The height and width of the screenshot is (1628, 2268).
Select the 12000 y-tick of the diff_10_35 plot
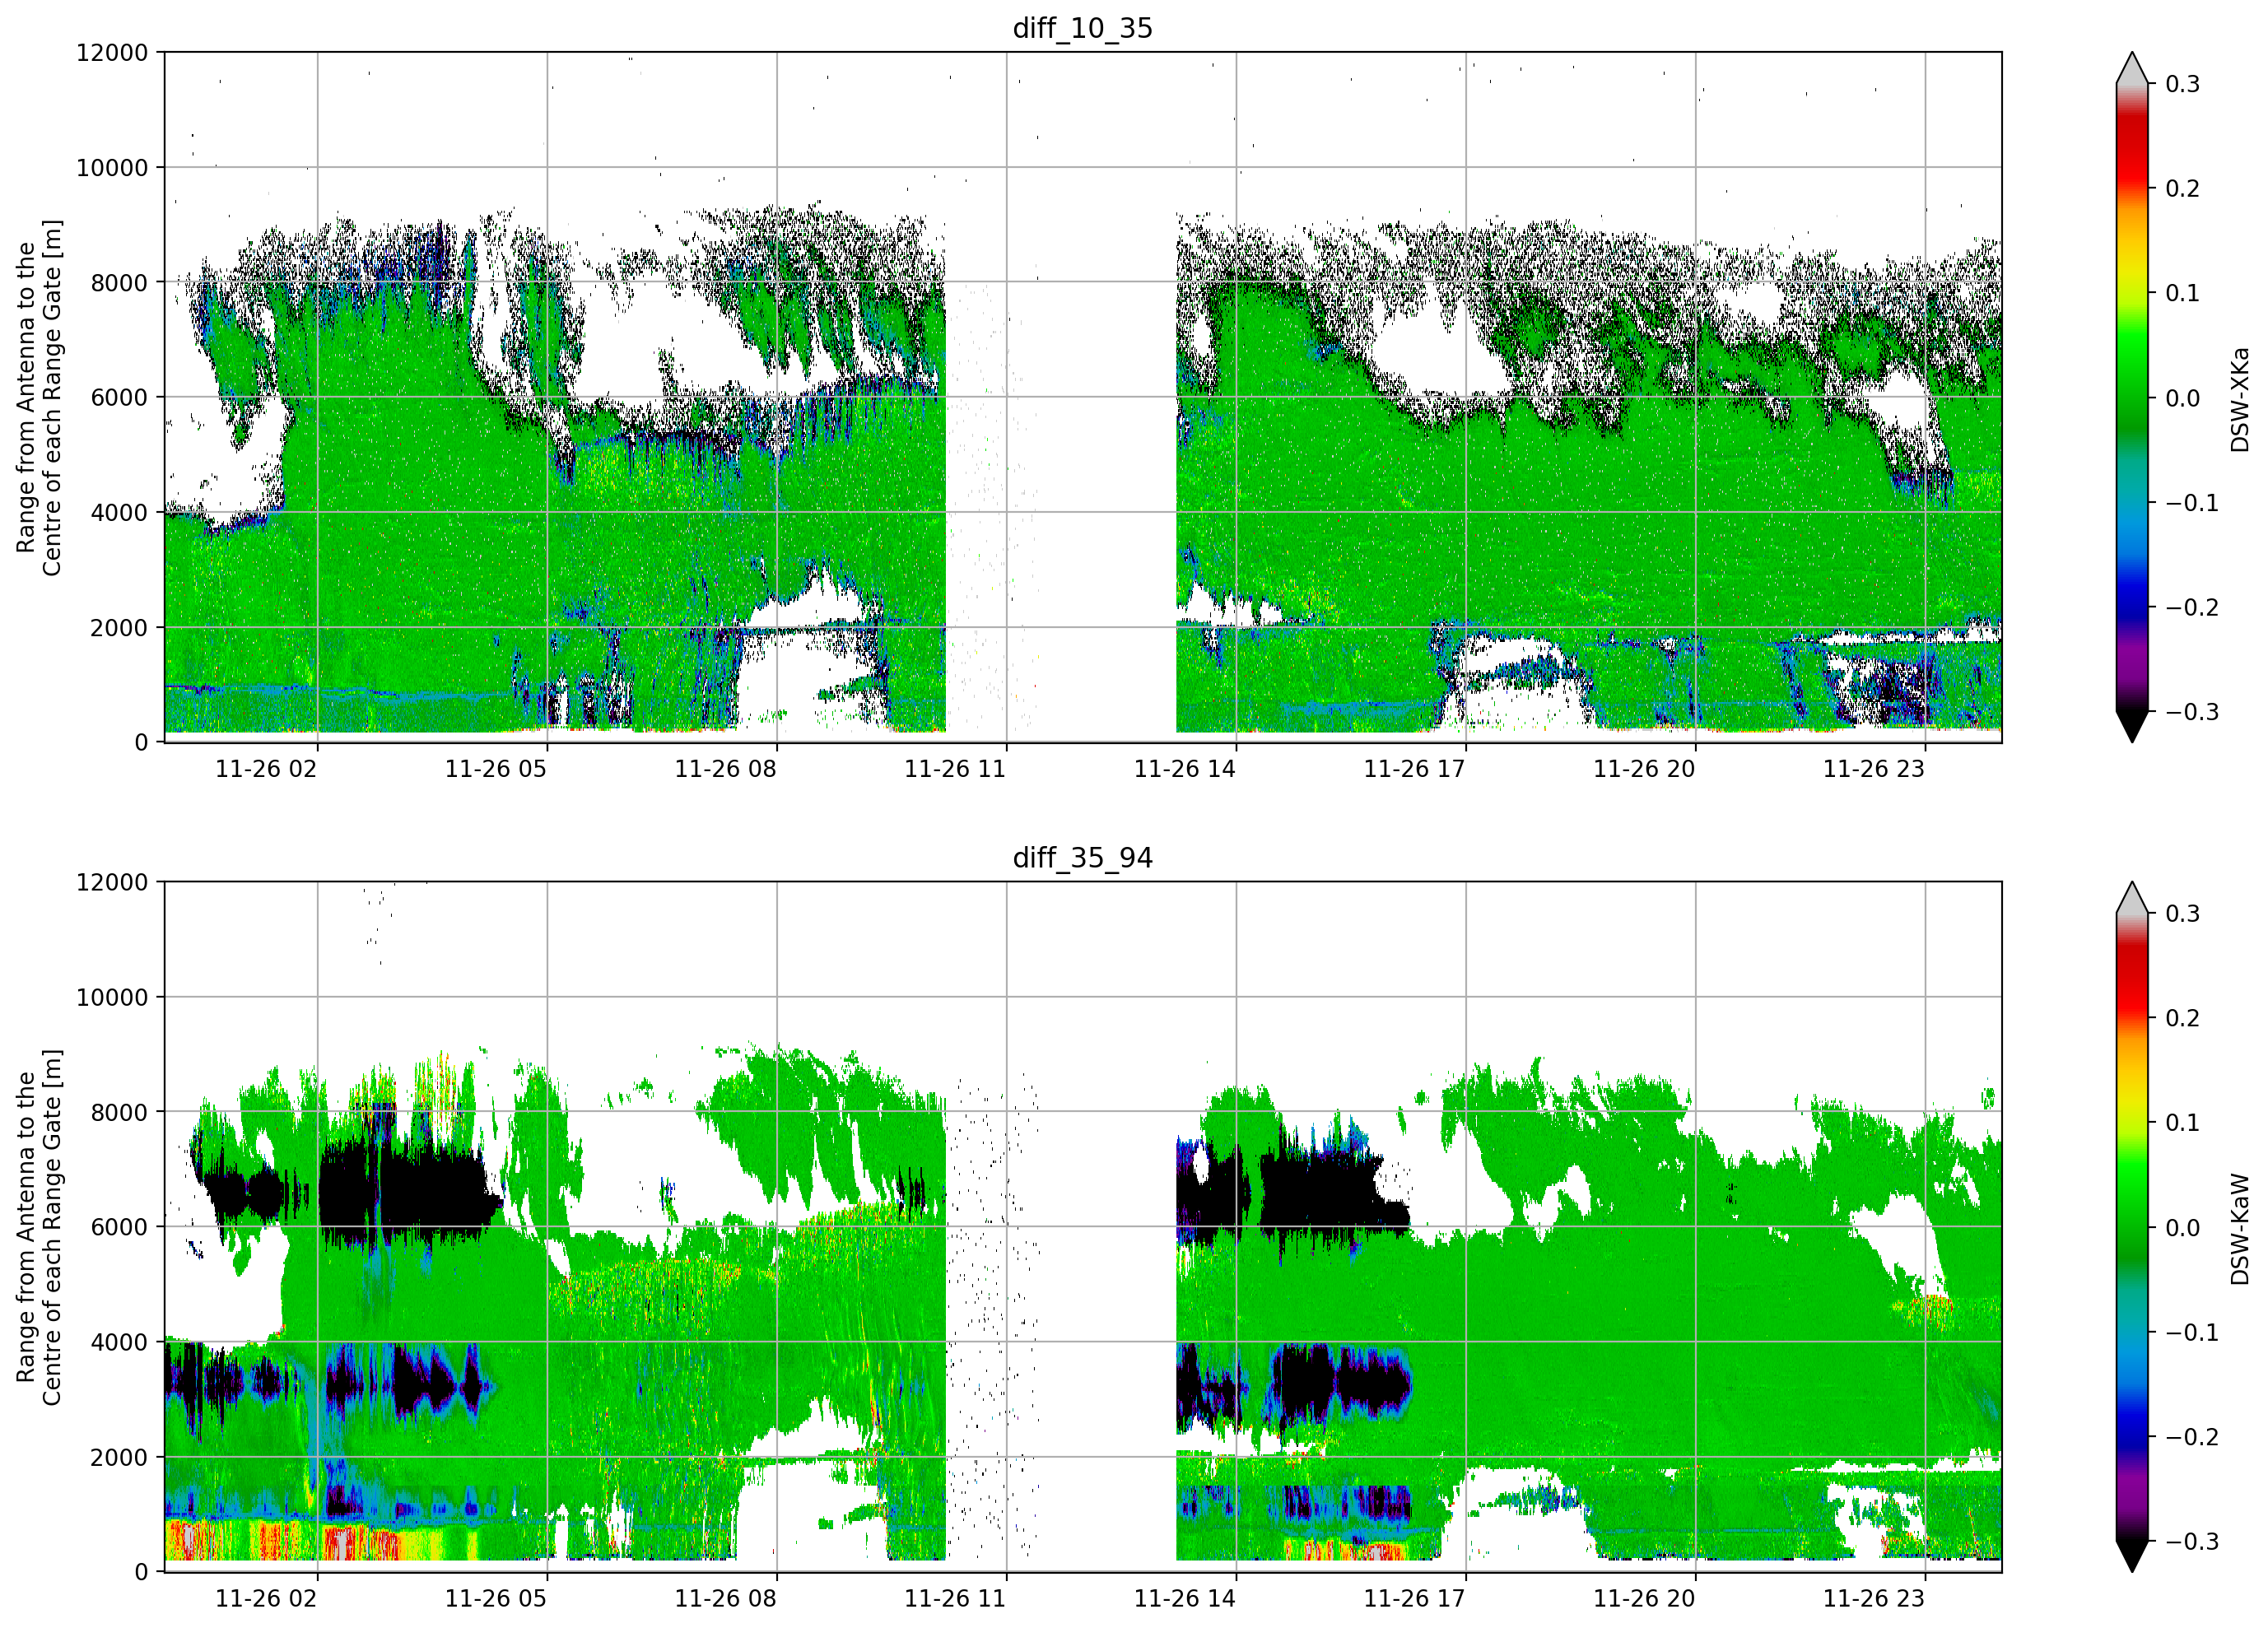point(112,53)
